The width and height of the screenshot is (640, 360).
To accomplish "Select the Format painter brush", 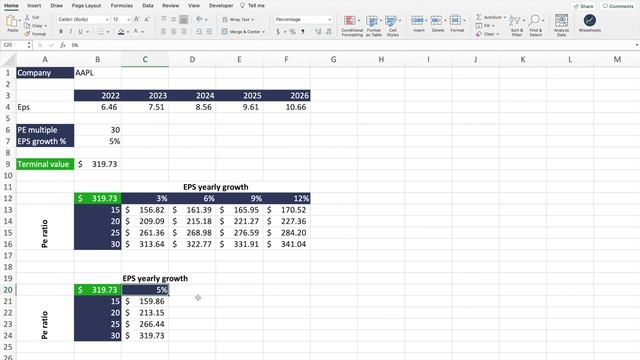I will 27,34.
